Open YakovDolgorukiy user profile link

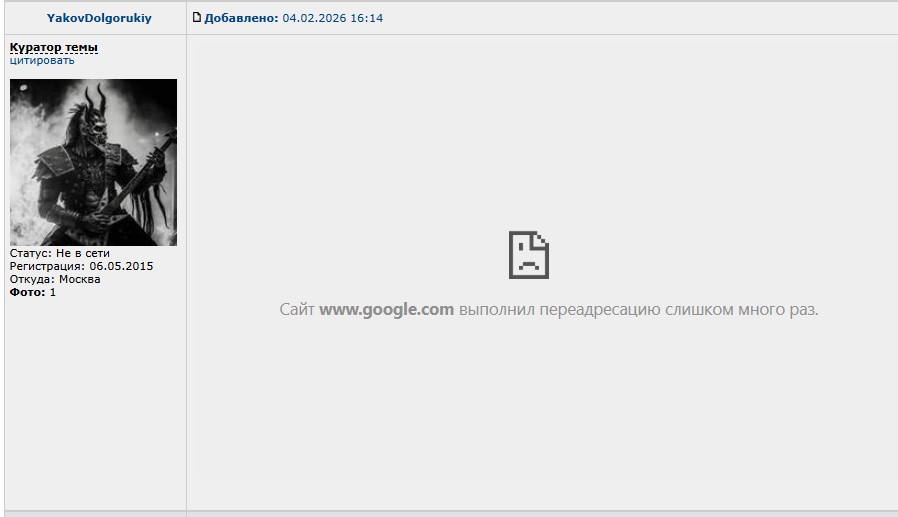[x=99, y=18]
